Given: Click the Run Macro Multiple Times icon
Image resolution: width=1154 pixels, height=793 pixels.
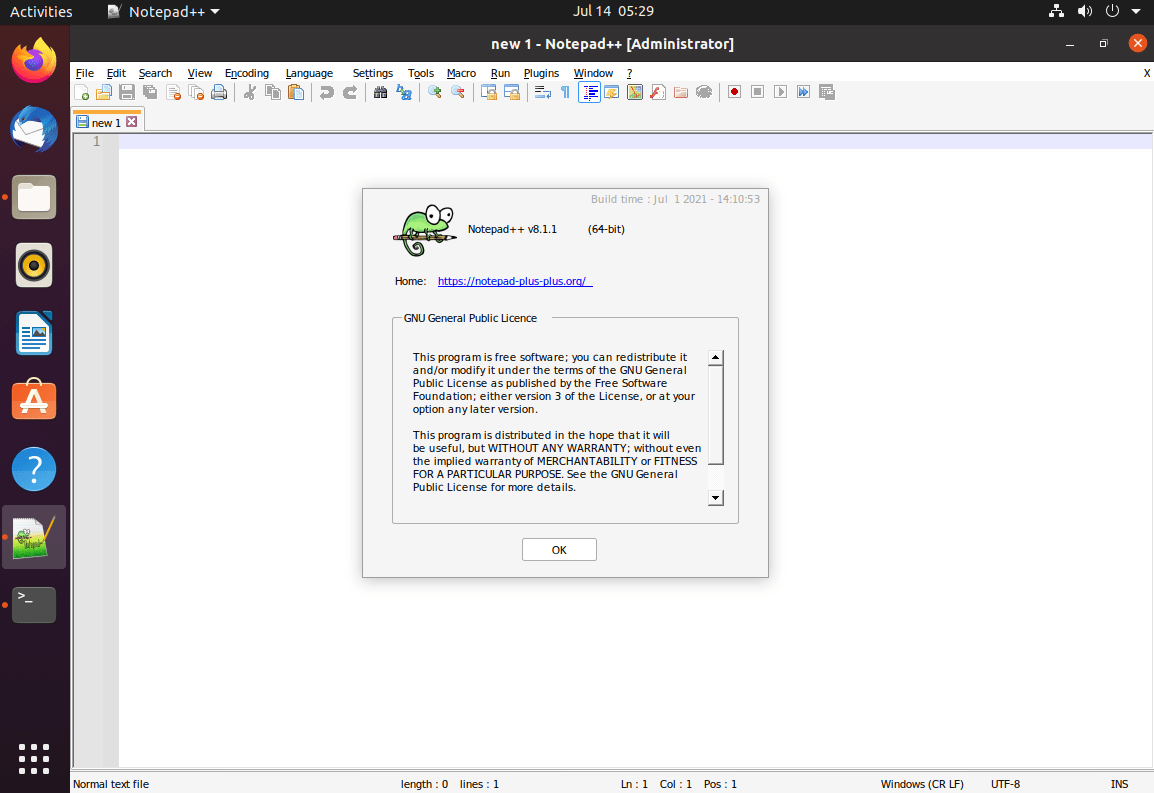Looking at the screenshot, I should [x=804, y=92].
